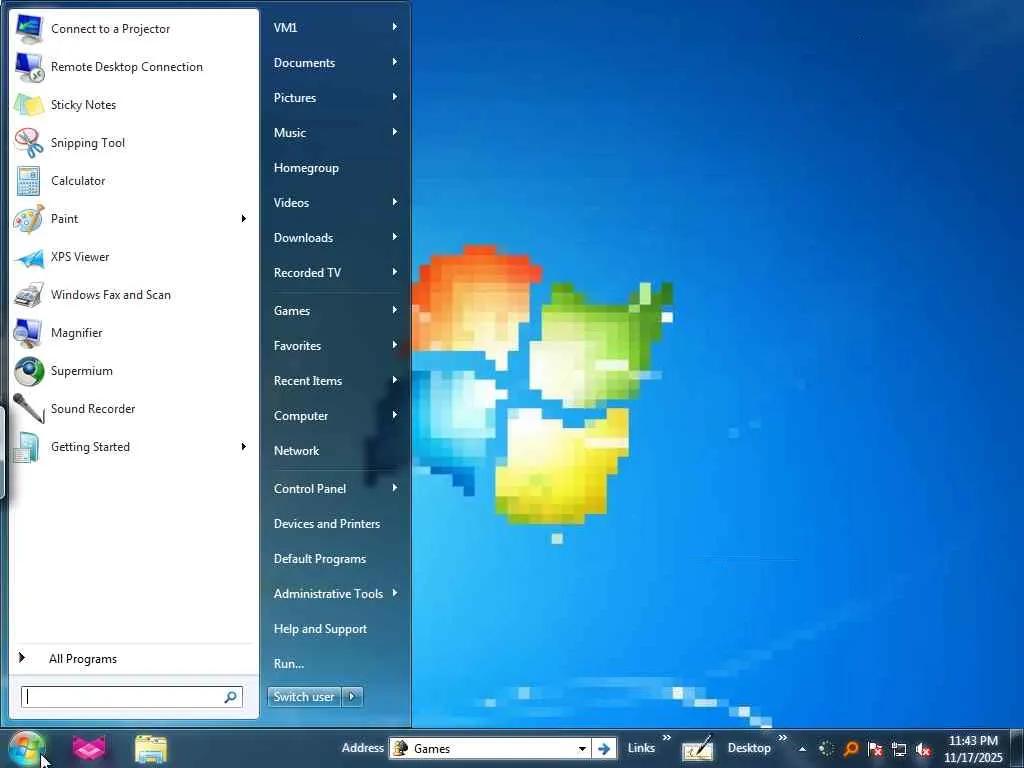Expand the Paint jump list arrow

244,219
